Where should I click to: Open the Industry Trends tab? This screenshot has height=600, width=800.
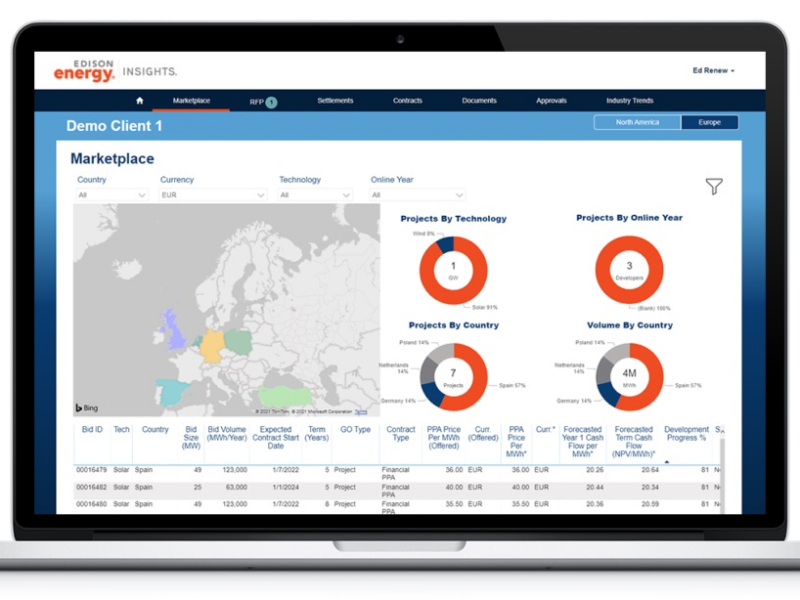click(x=629, y=101)
